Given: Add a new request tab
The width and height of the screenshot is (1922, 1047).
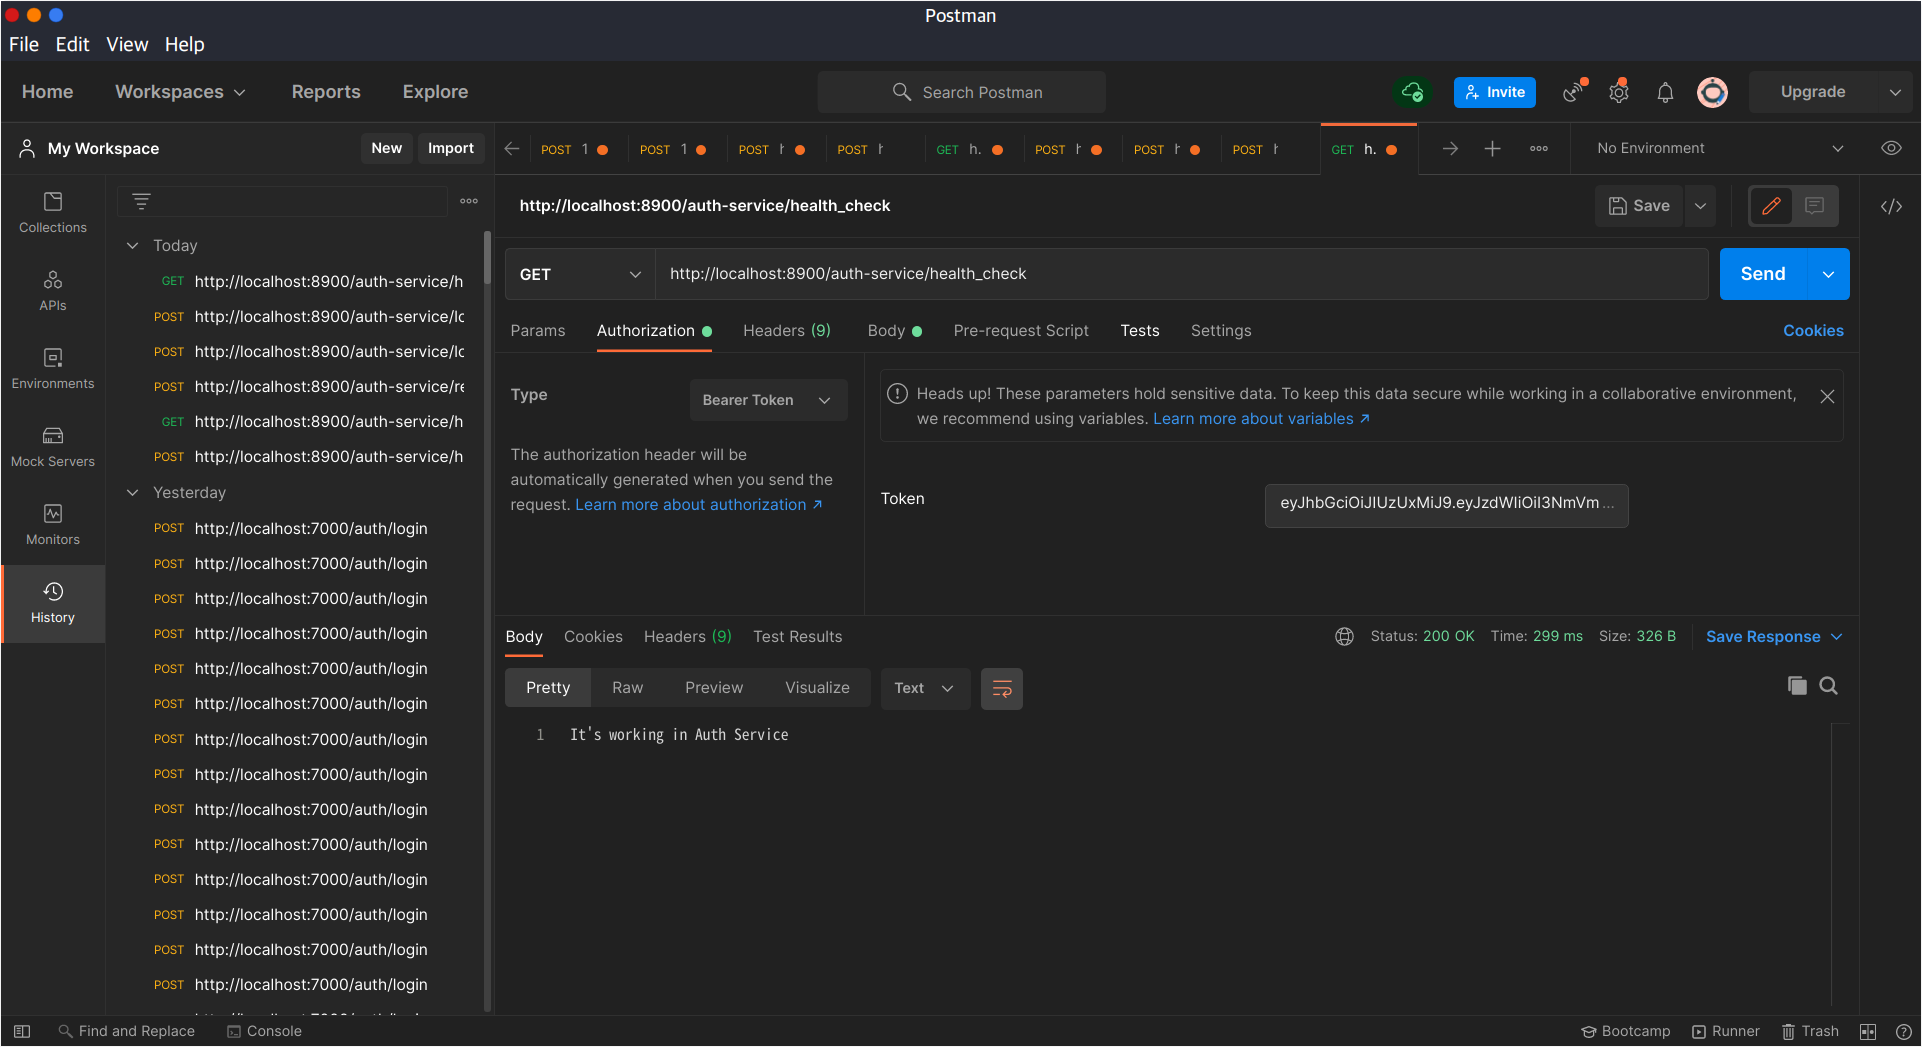Looking at the screenshot, I should (1492, 149).
